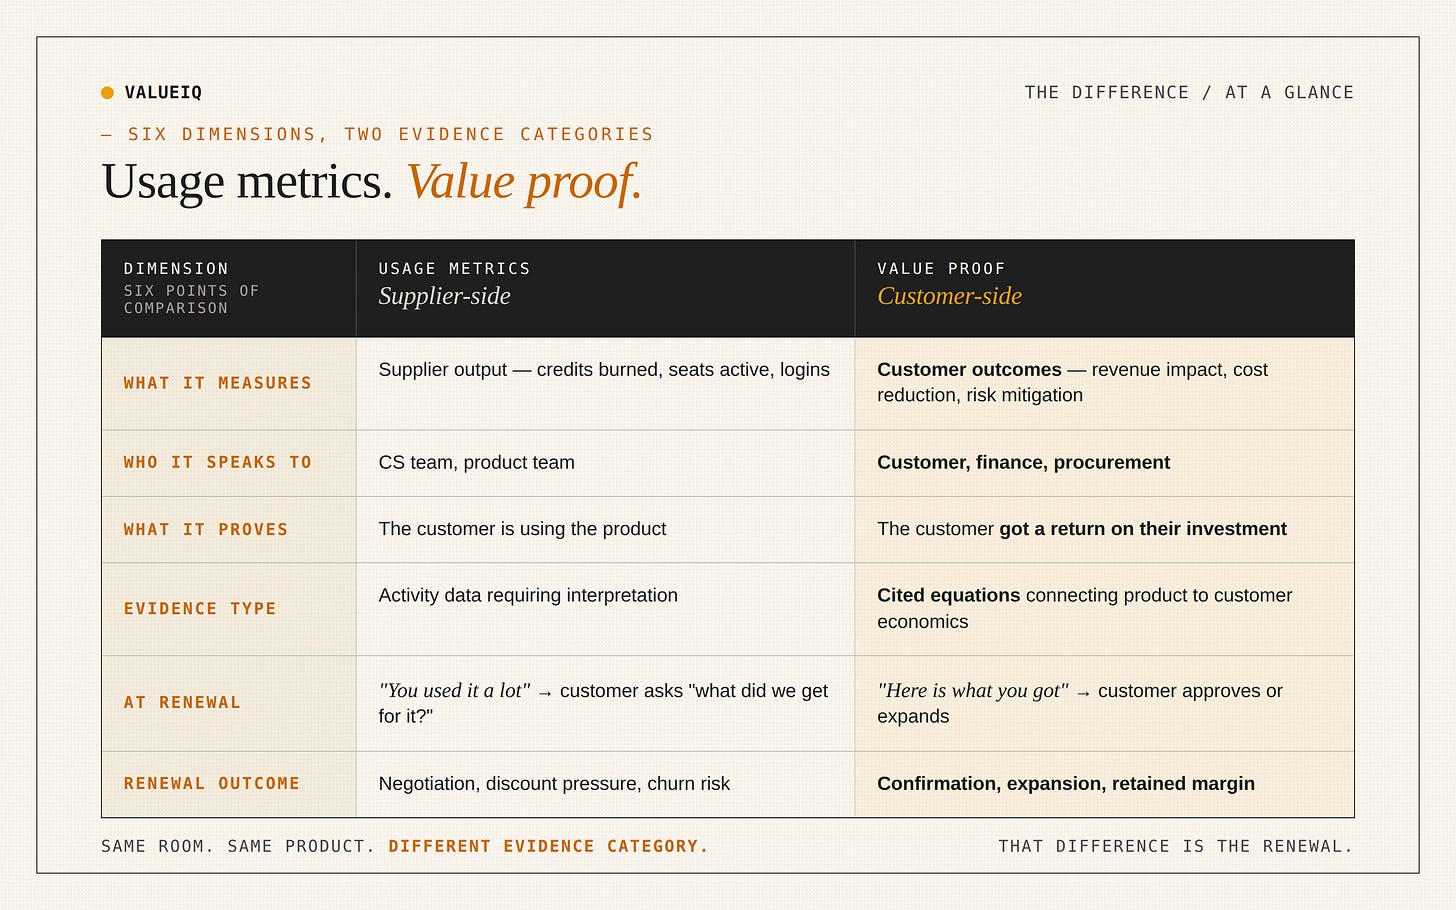
Task: Click the WHO IT SPEAKS TO row label
Action: click(218, 462)
